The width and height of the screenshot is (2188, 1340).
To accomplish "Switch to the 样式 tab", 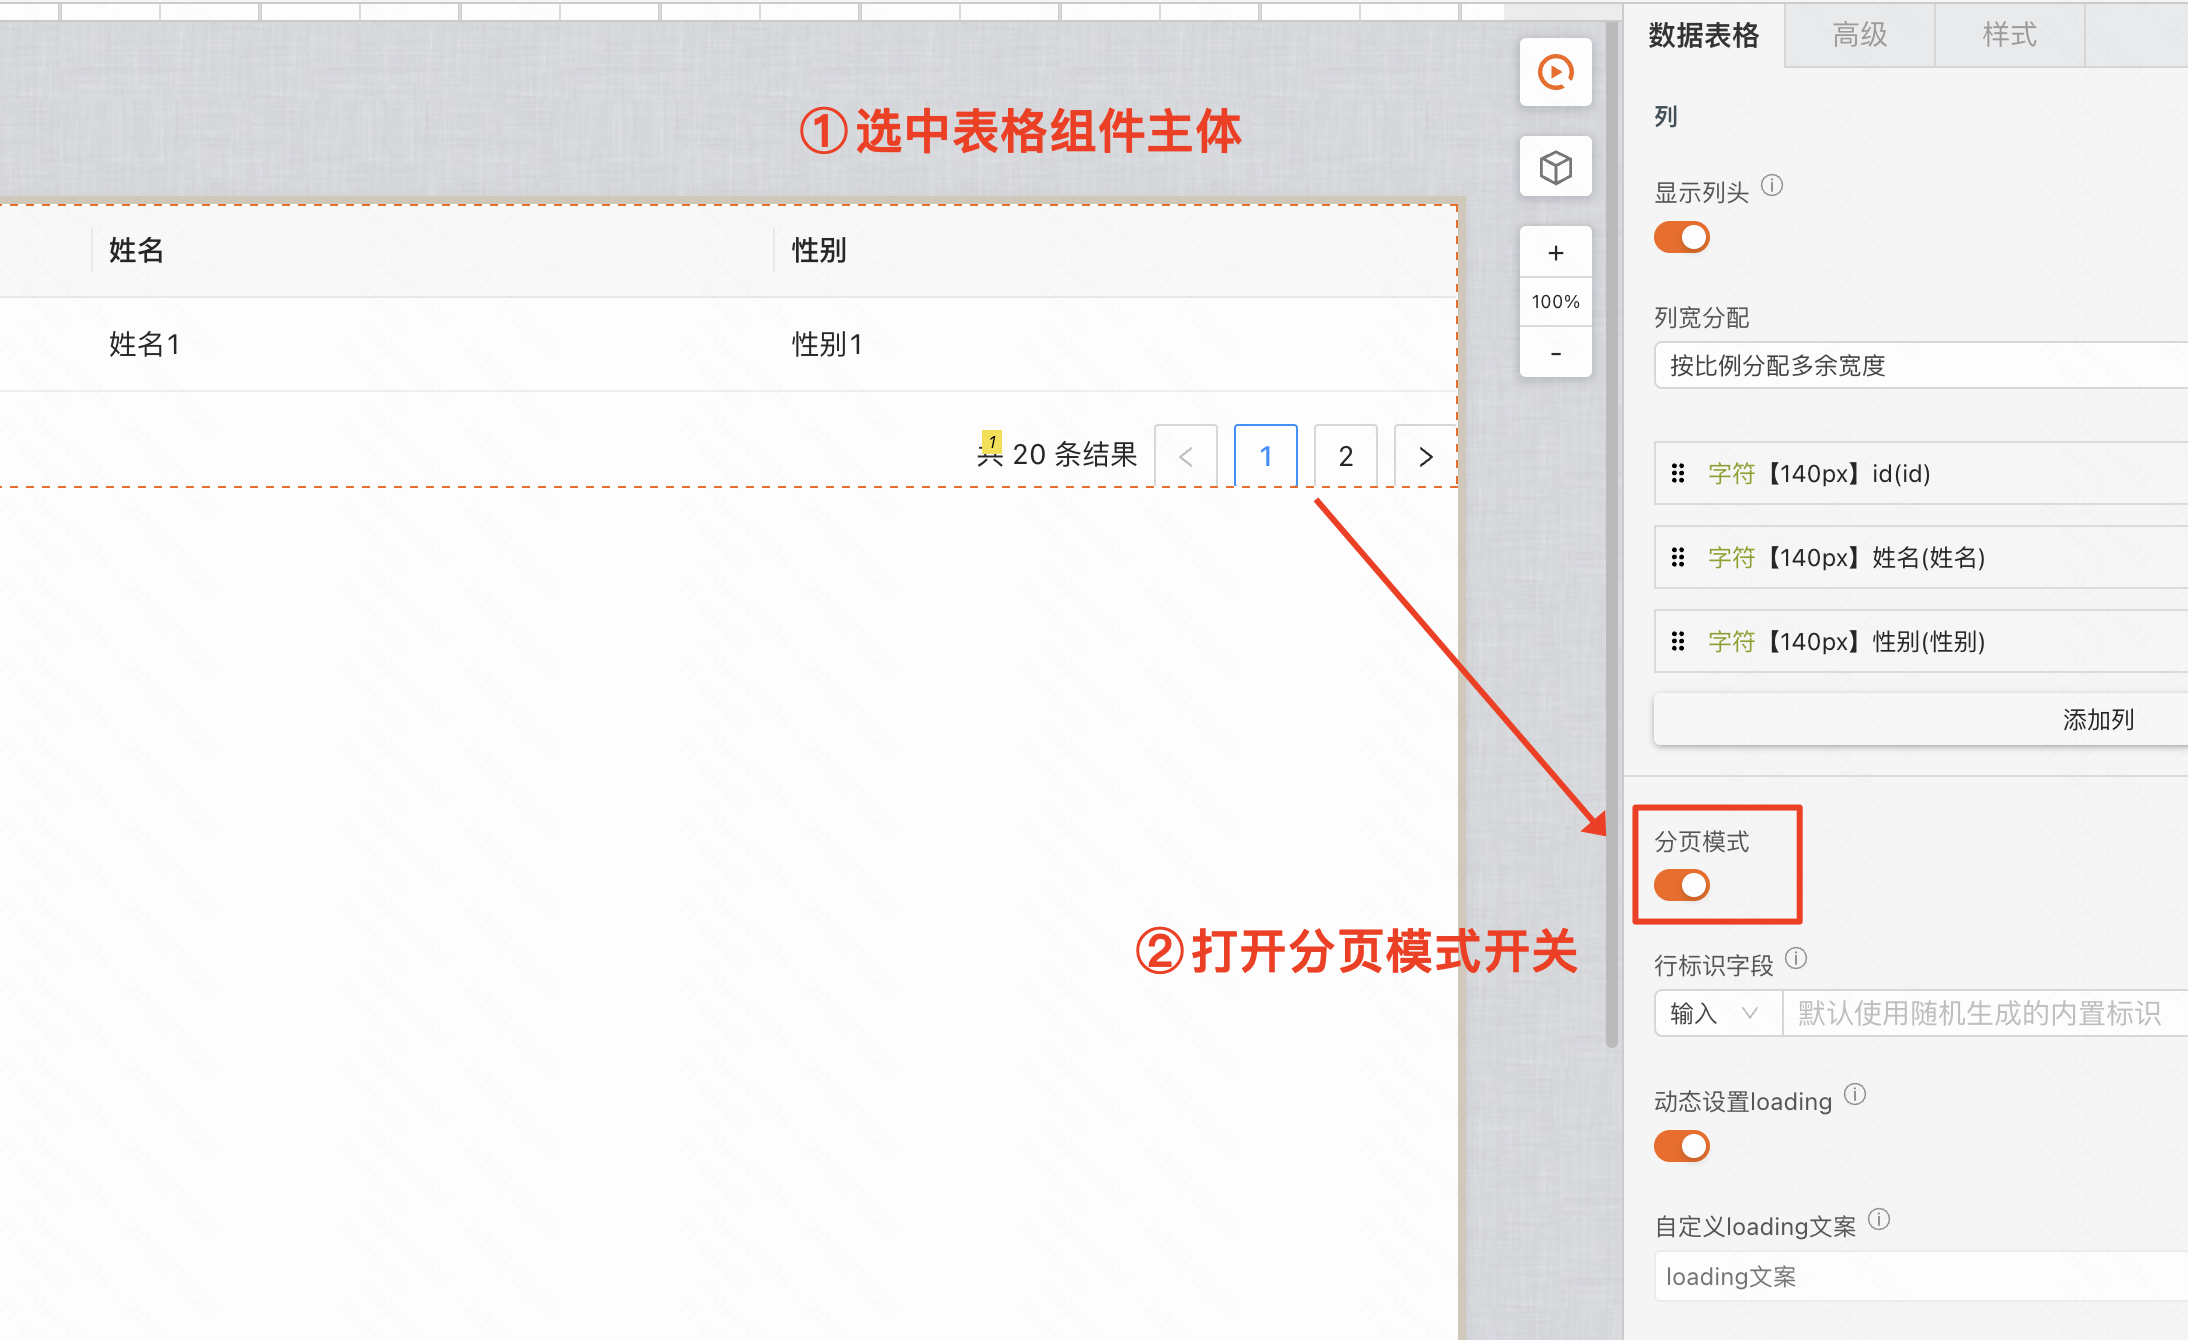I will [x=2010, y=36].
